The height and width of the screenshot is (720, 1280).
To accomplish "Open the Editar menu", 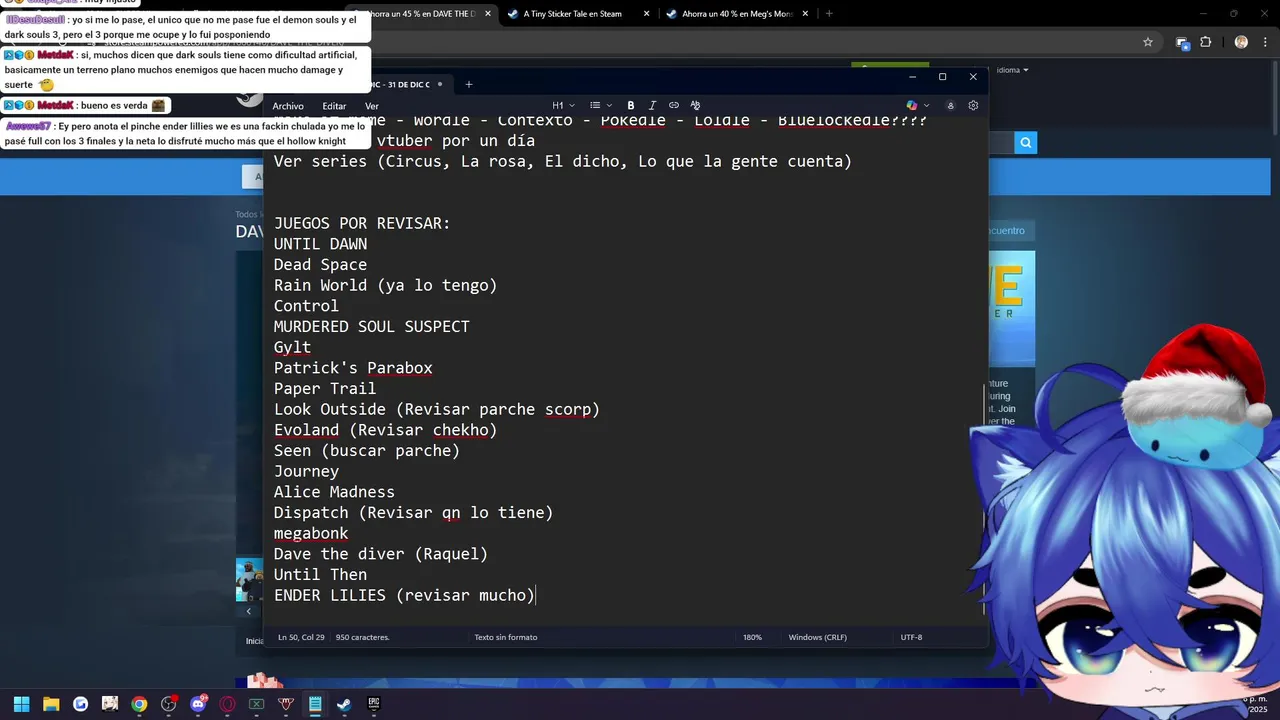I will pos(334,106).
